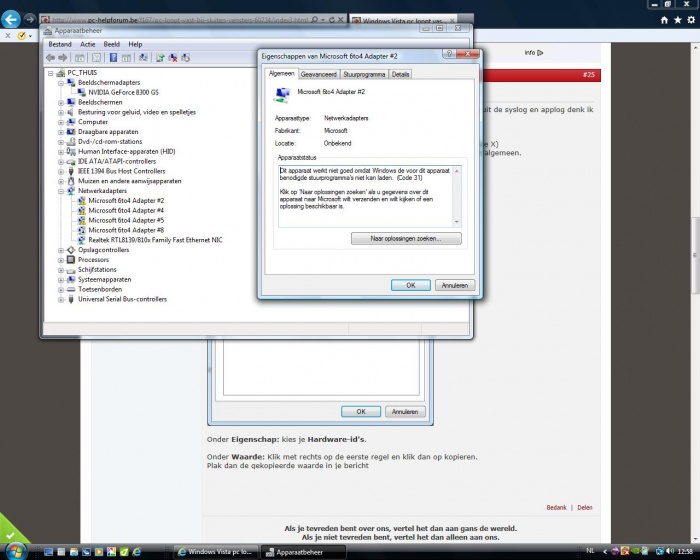
Task: Click disable device toolbar icon with red X
Action: pyautogui.click(x=173, y=58)
